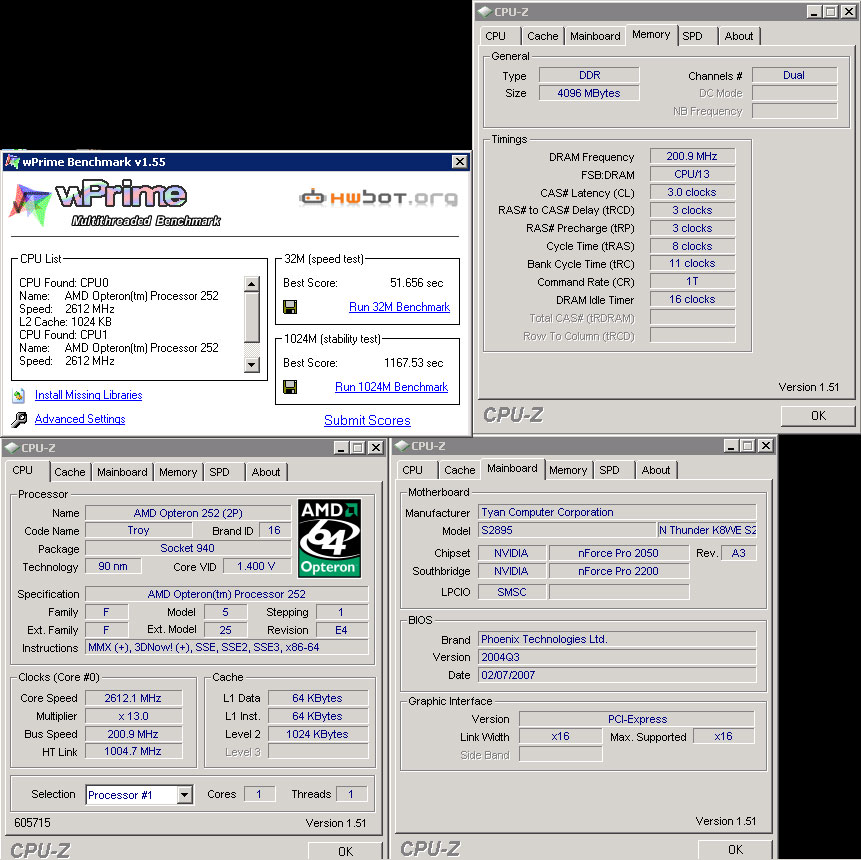861x860 pixels.
Task: Select Memory tab in the Mainboard CPU-Z window
Action: (568, 470)
